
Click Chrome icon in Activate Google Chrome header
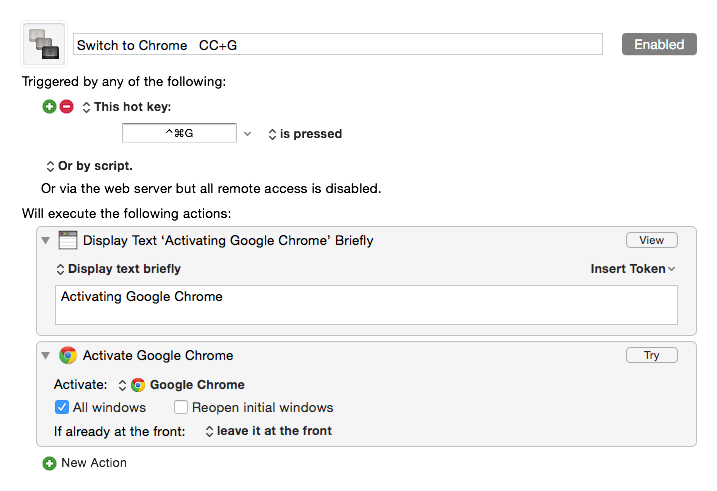pyautogui.click(x=68, y=355)
